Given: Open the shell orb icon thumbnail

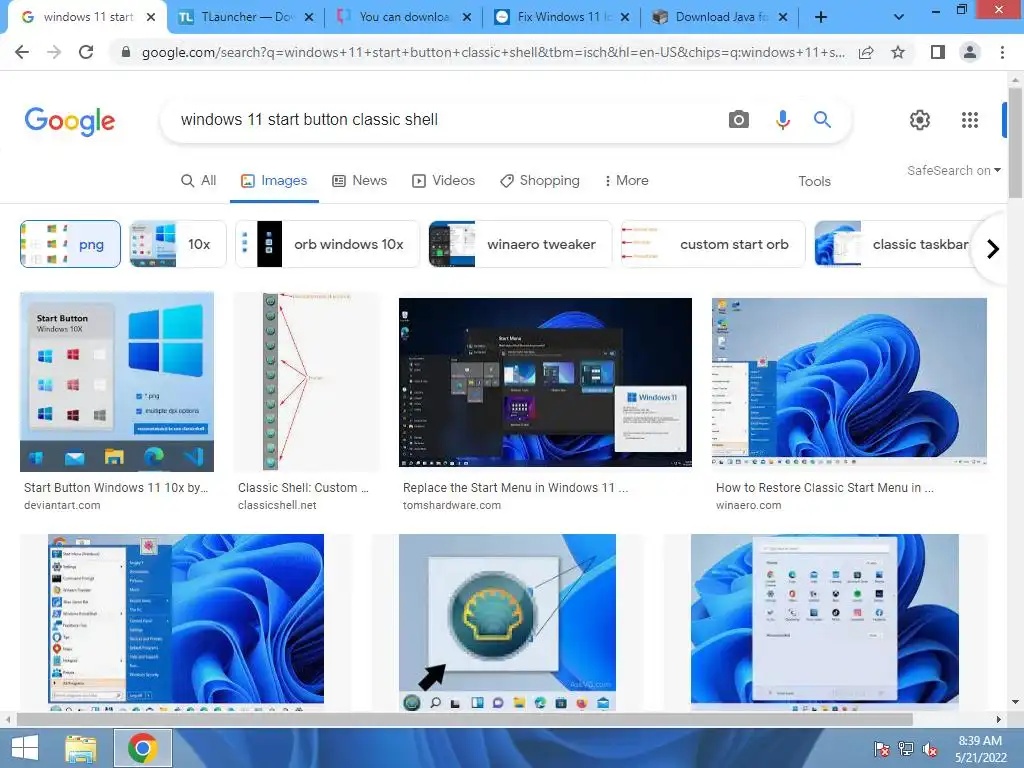Looking at the screenshot, I should (x=507, y=622).
